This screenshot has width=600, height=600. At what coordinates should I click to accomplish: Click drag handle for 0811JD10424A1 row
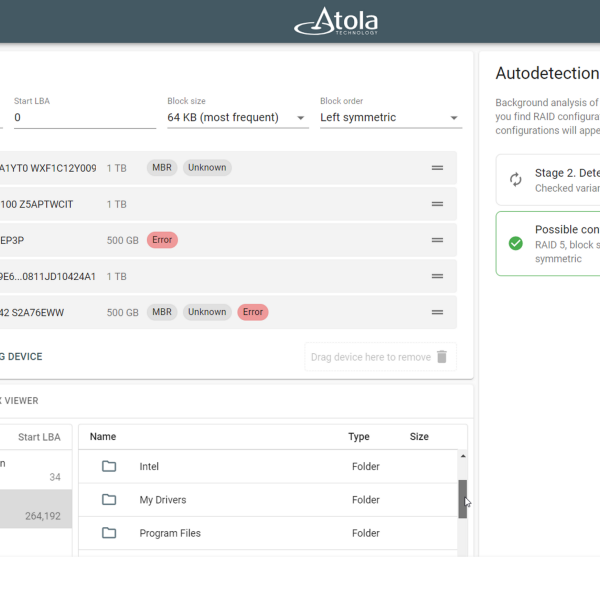tap(437, 276)
